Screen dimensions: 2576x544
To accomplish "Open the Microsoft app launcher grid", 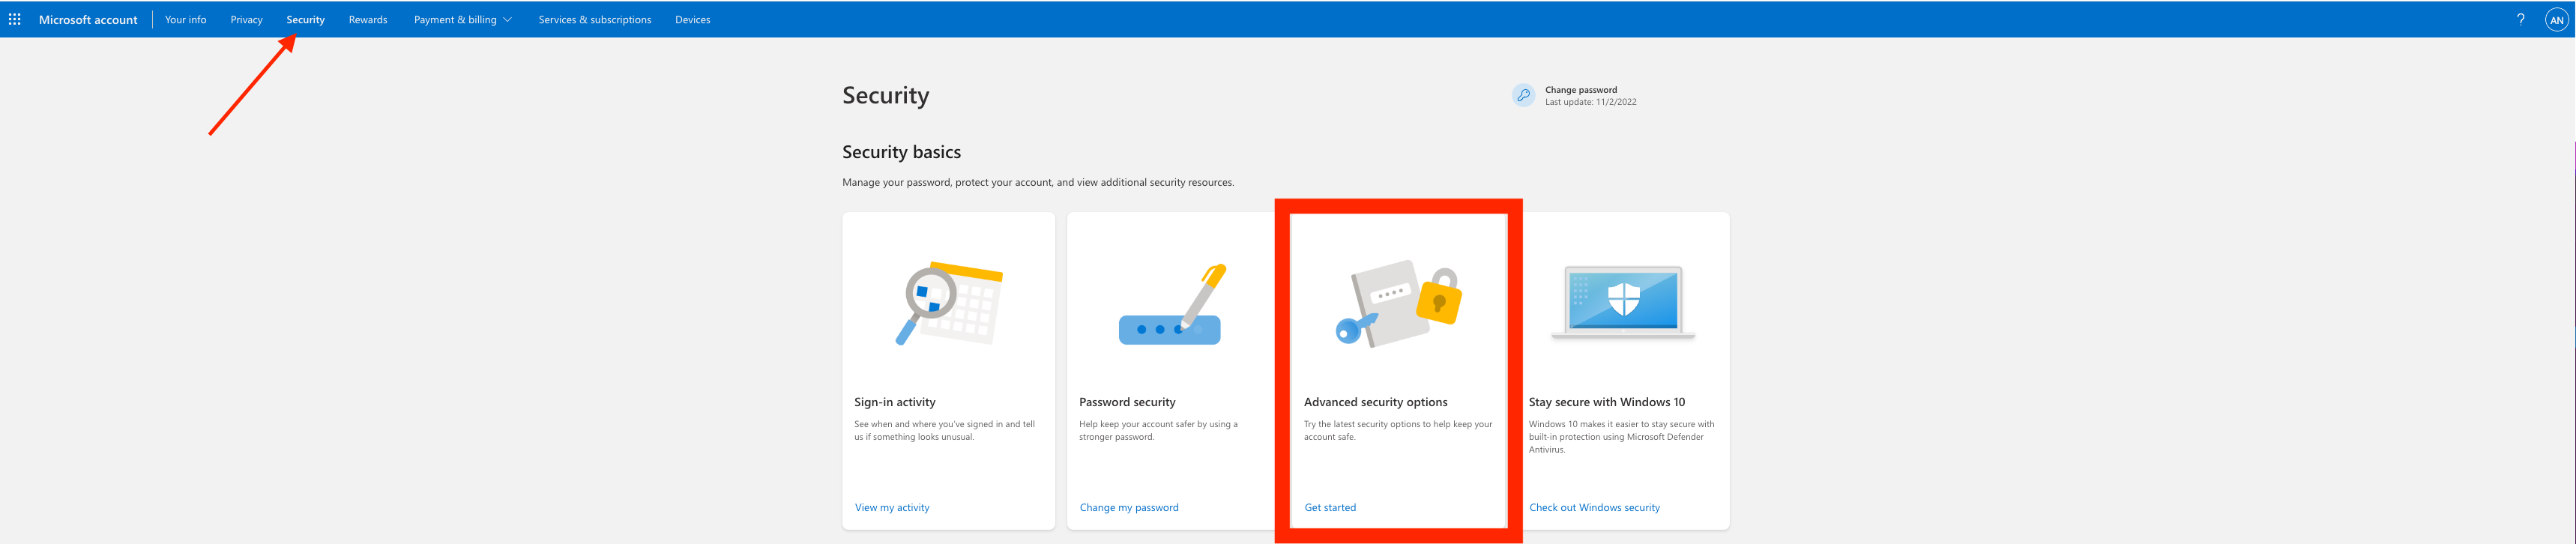I will tap(14, 19).
